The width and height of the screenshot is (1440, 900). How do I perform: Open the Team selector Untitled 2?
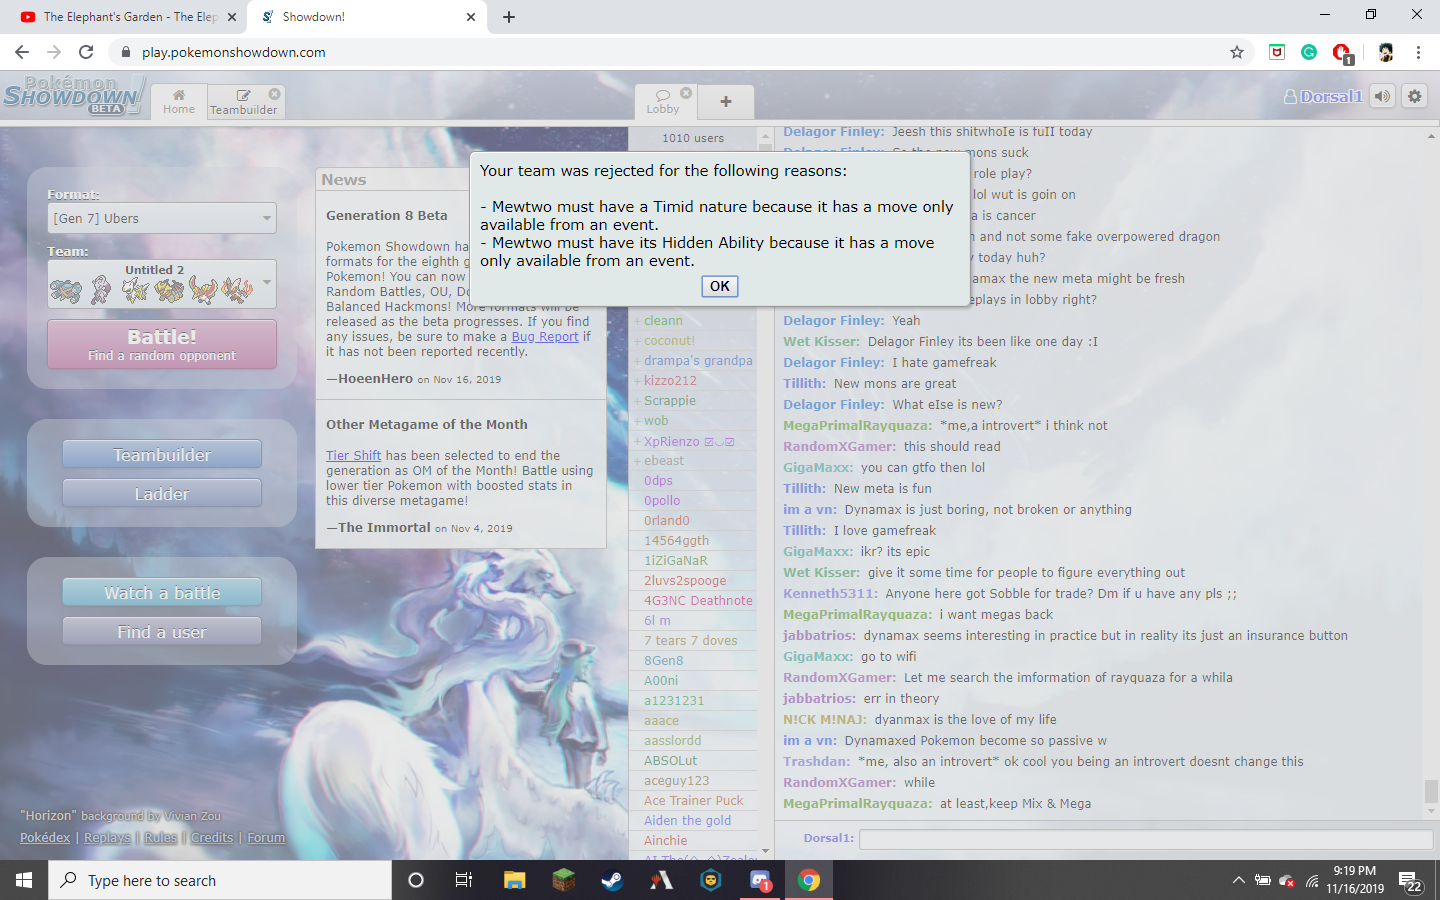point(162,284)
